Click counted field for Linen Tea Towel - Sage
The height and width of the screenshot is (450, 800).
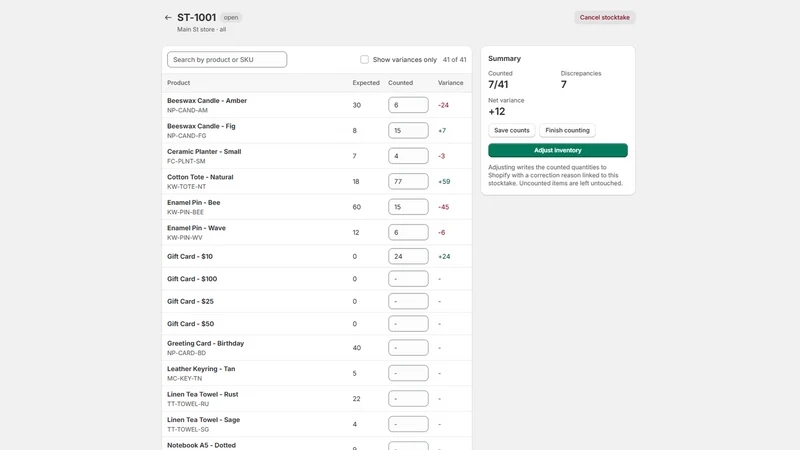(408, 424)
